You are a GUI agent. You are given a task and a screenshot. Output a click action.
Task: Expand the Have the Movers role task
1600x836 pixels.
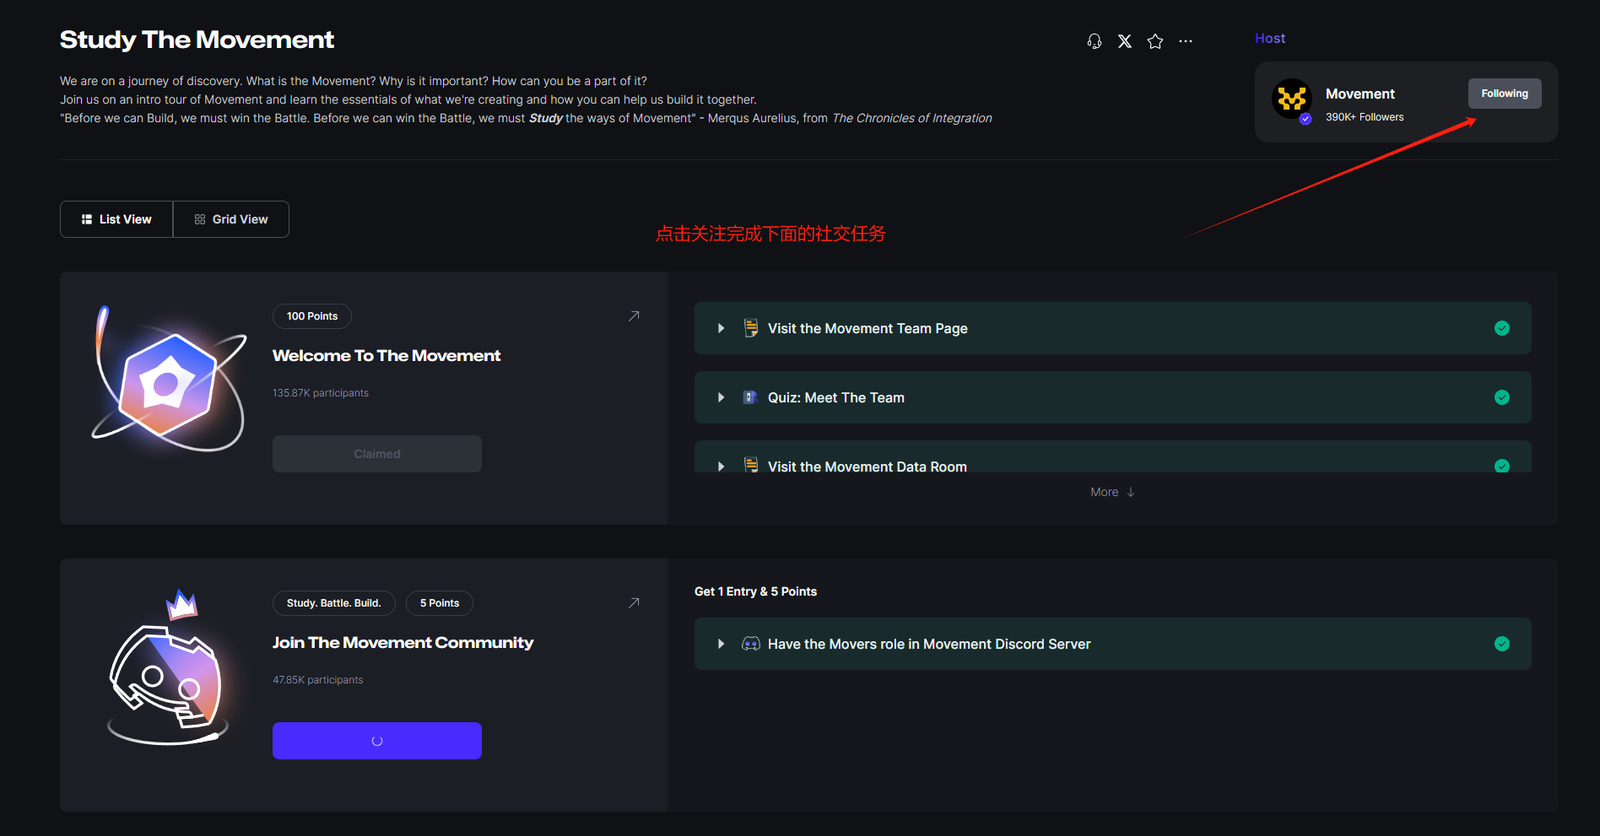tap(721, 644)
